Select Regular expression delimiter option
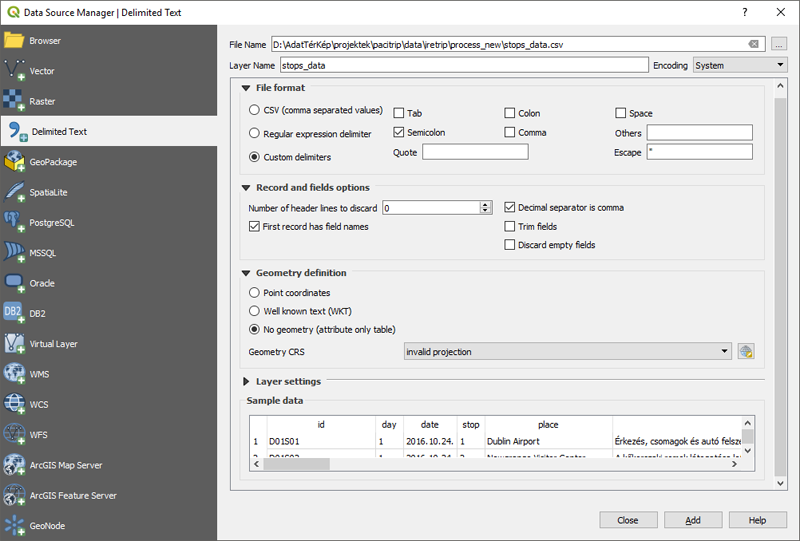The height and width of the screenshot is (541, 800). pyautogui.click(x=254, y=133)
